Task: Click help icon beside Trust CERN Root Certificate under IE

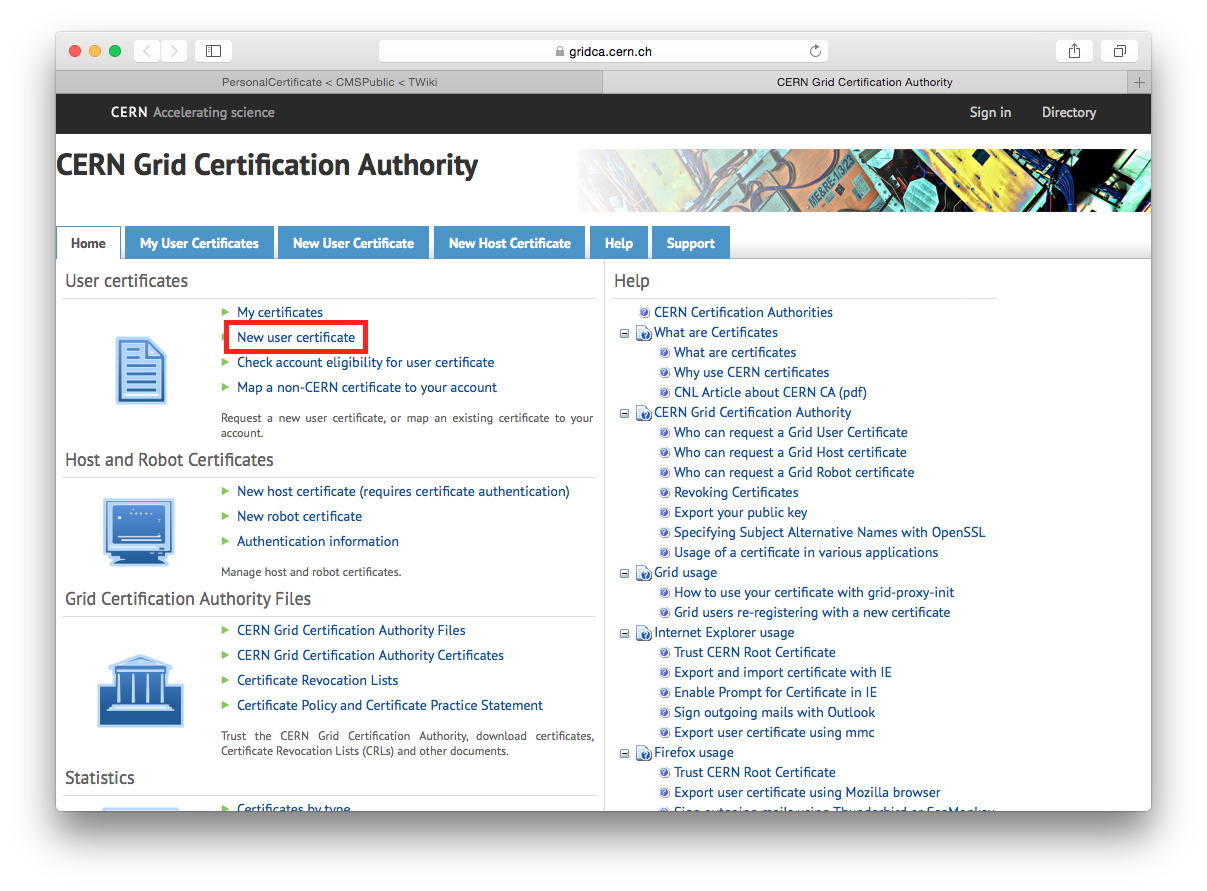Action: [665, 653]
